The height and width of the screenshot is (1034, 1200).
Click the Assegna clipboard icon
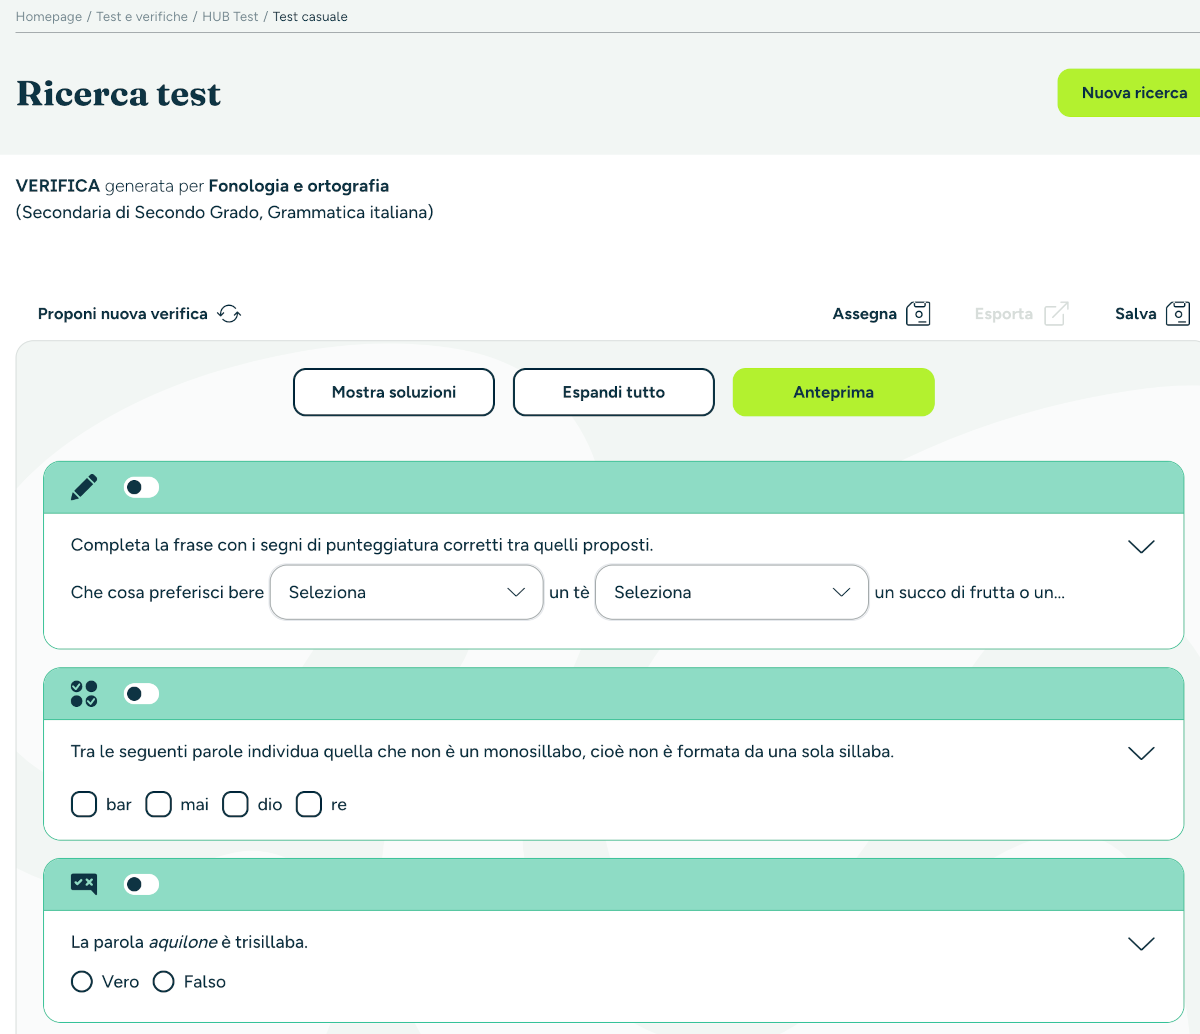point(918,314)
